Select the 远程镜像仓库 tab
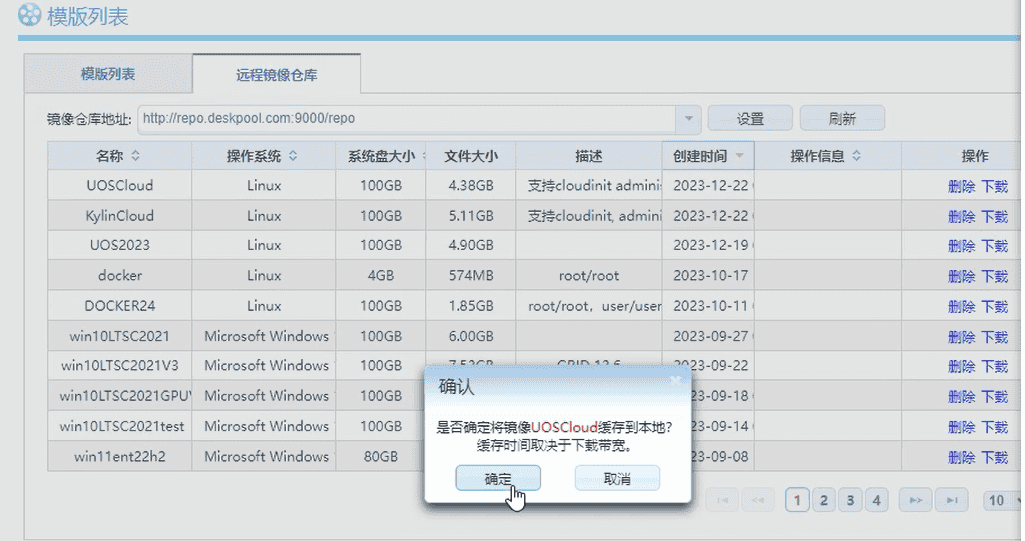Viewport: 1025px width, 541px height. point(277,74)
